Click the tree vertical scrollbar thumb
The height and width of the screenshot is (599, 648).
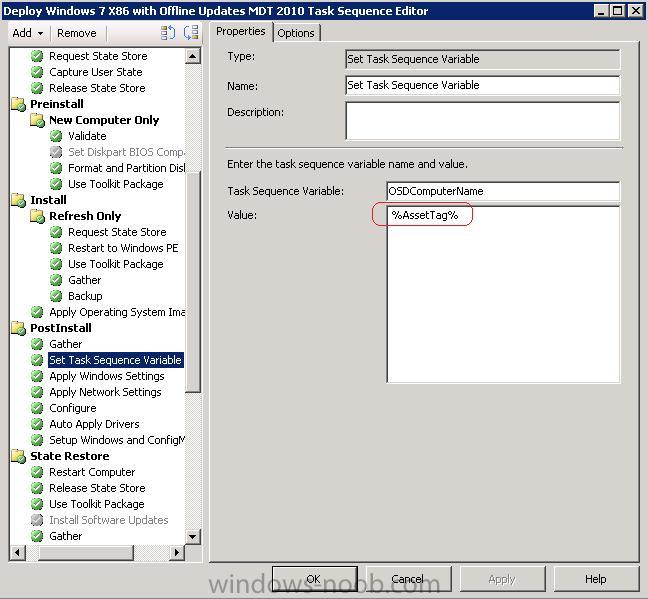(193, 281)
